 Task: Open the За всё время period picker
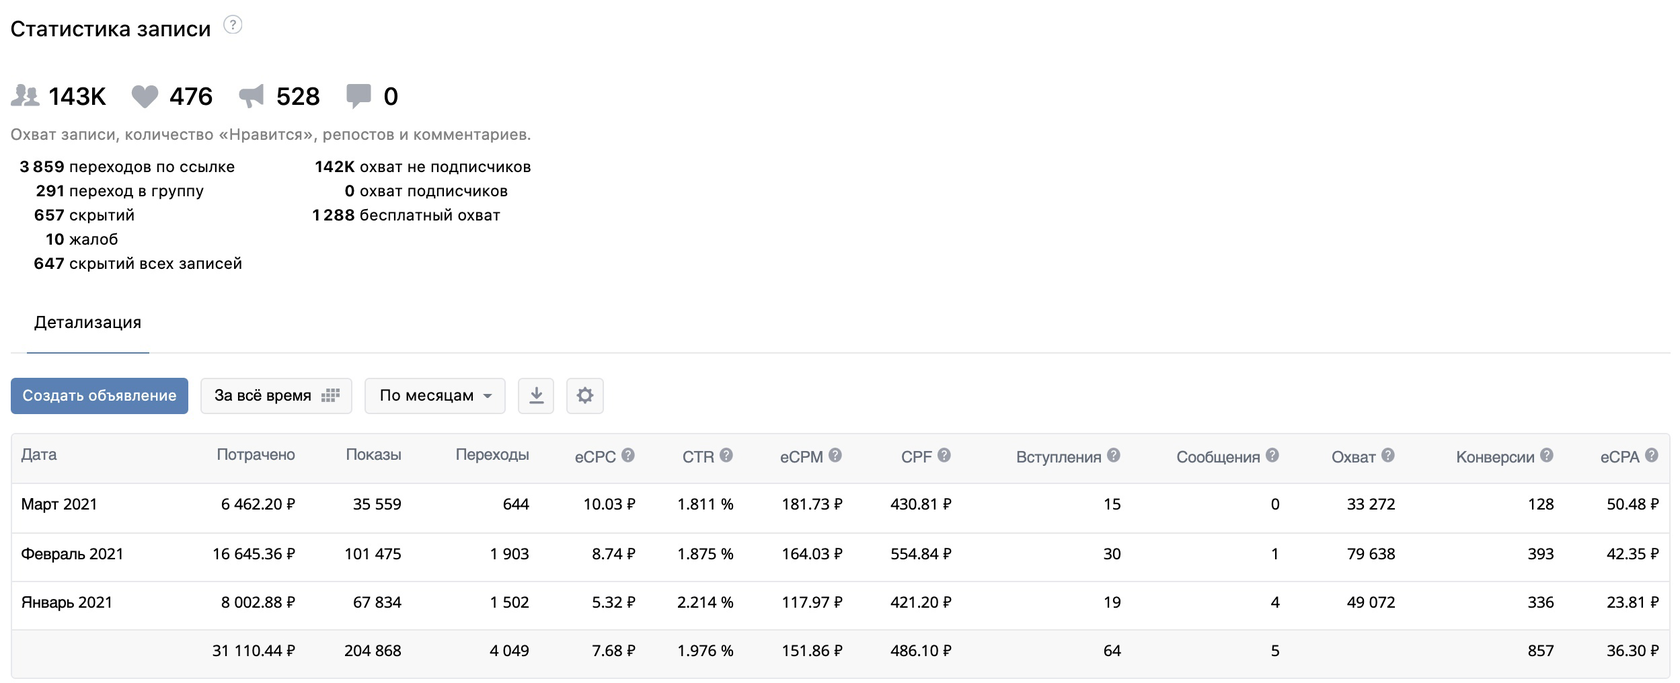tap(276, 396)
